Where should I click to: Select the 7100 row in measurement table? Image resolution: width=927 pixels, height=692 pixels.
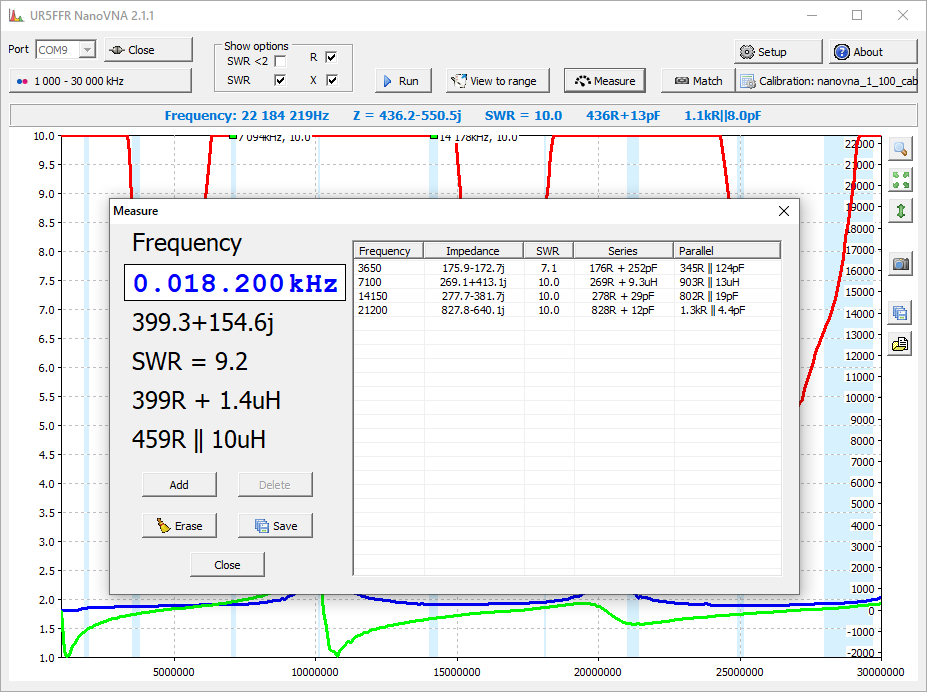(565, 282)
